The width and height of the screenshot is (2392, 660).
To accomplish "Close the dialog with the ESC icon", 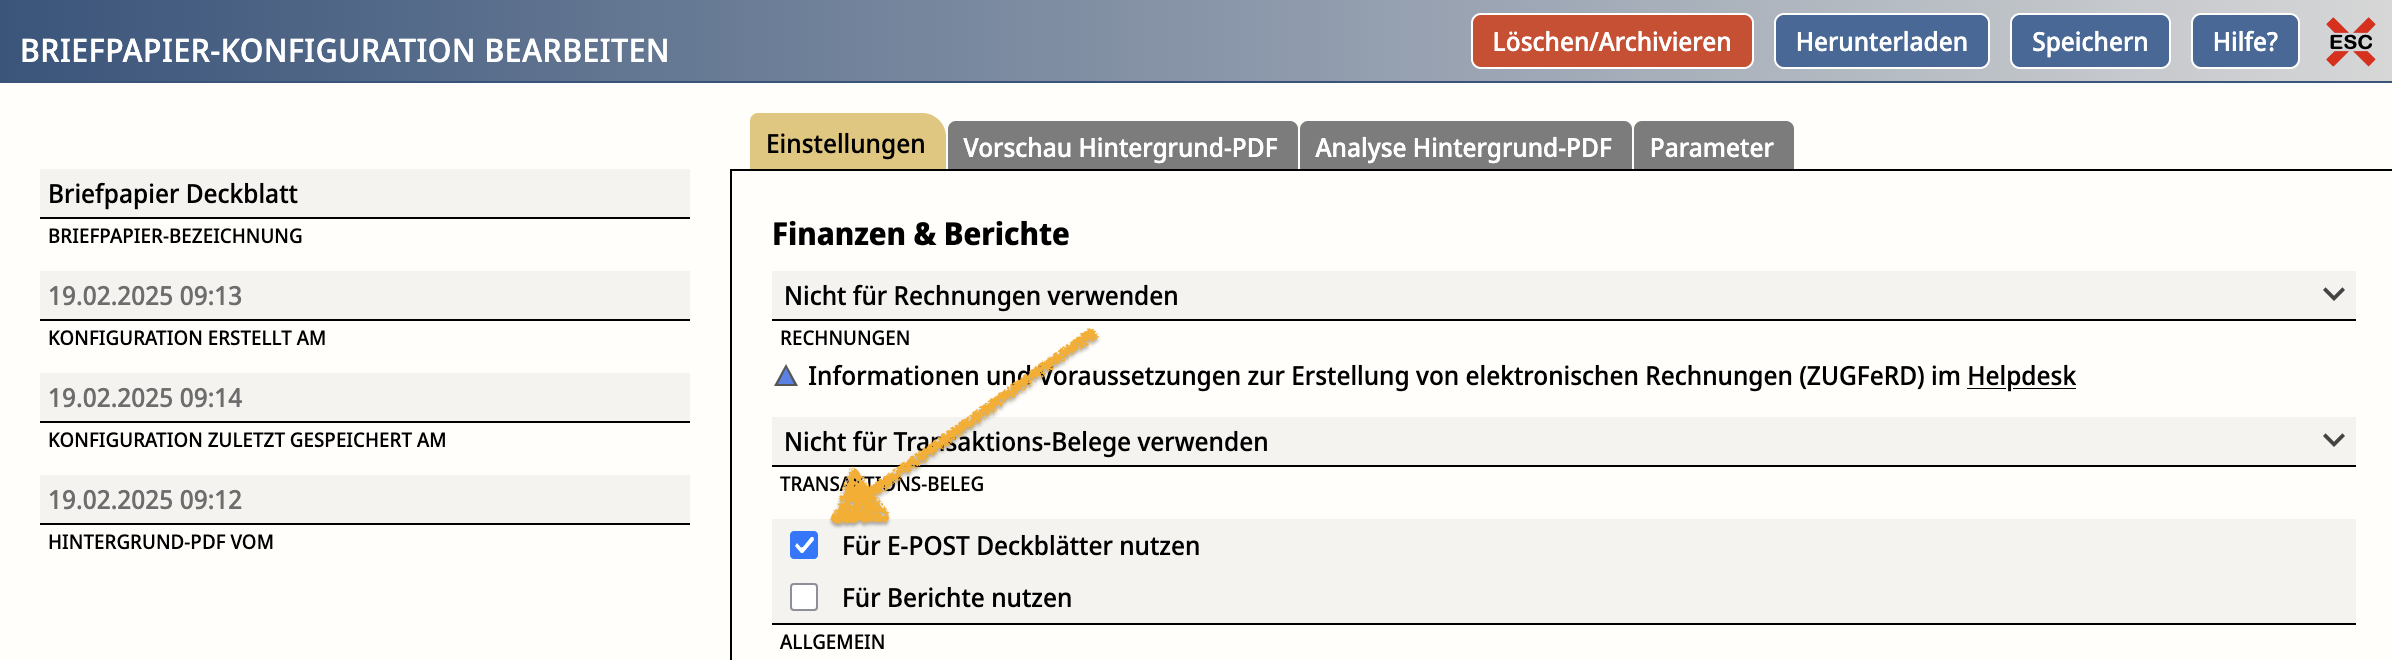I will (x=2349, y=42).
